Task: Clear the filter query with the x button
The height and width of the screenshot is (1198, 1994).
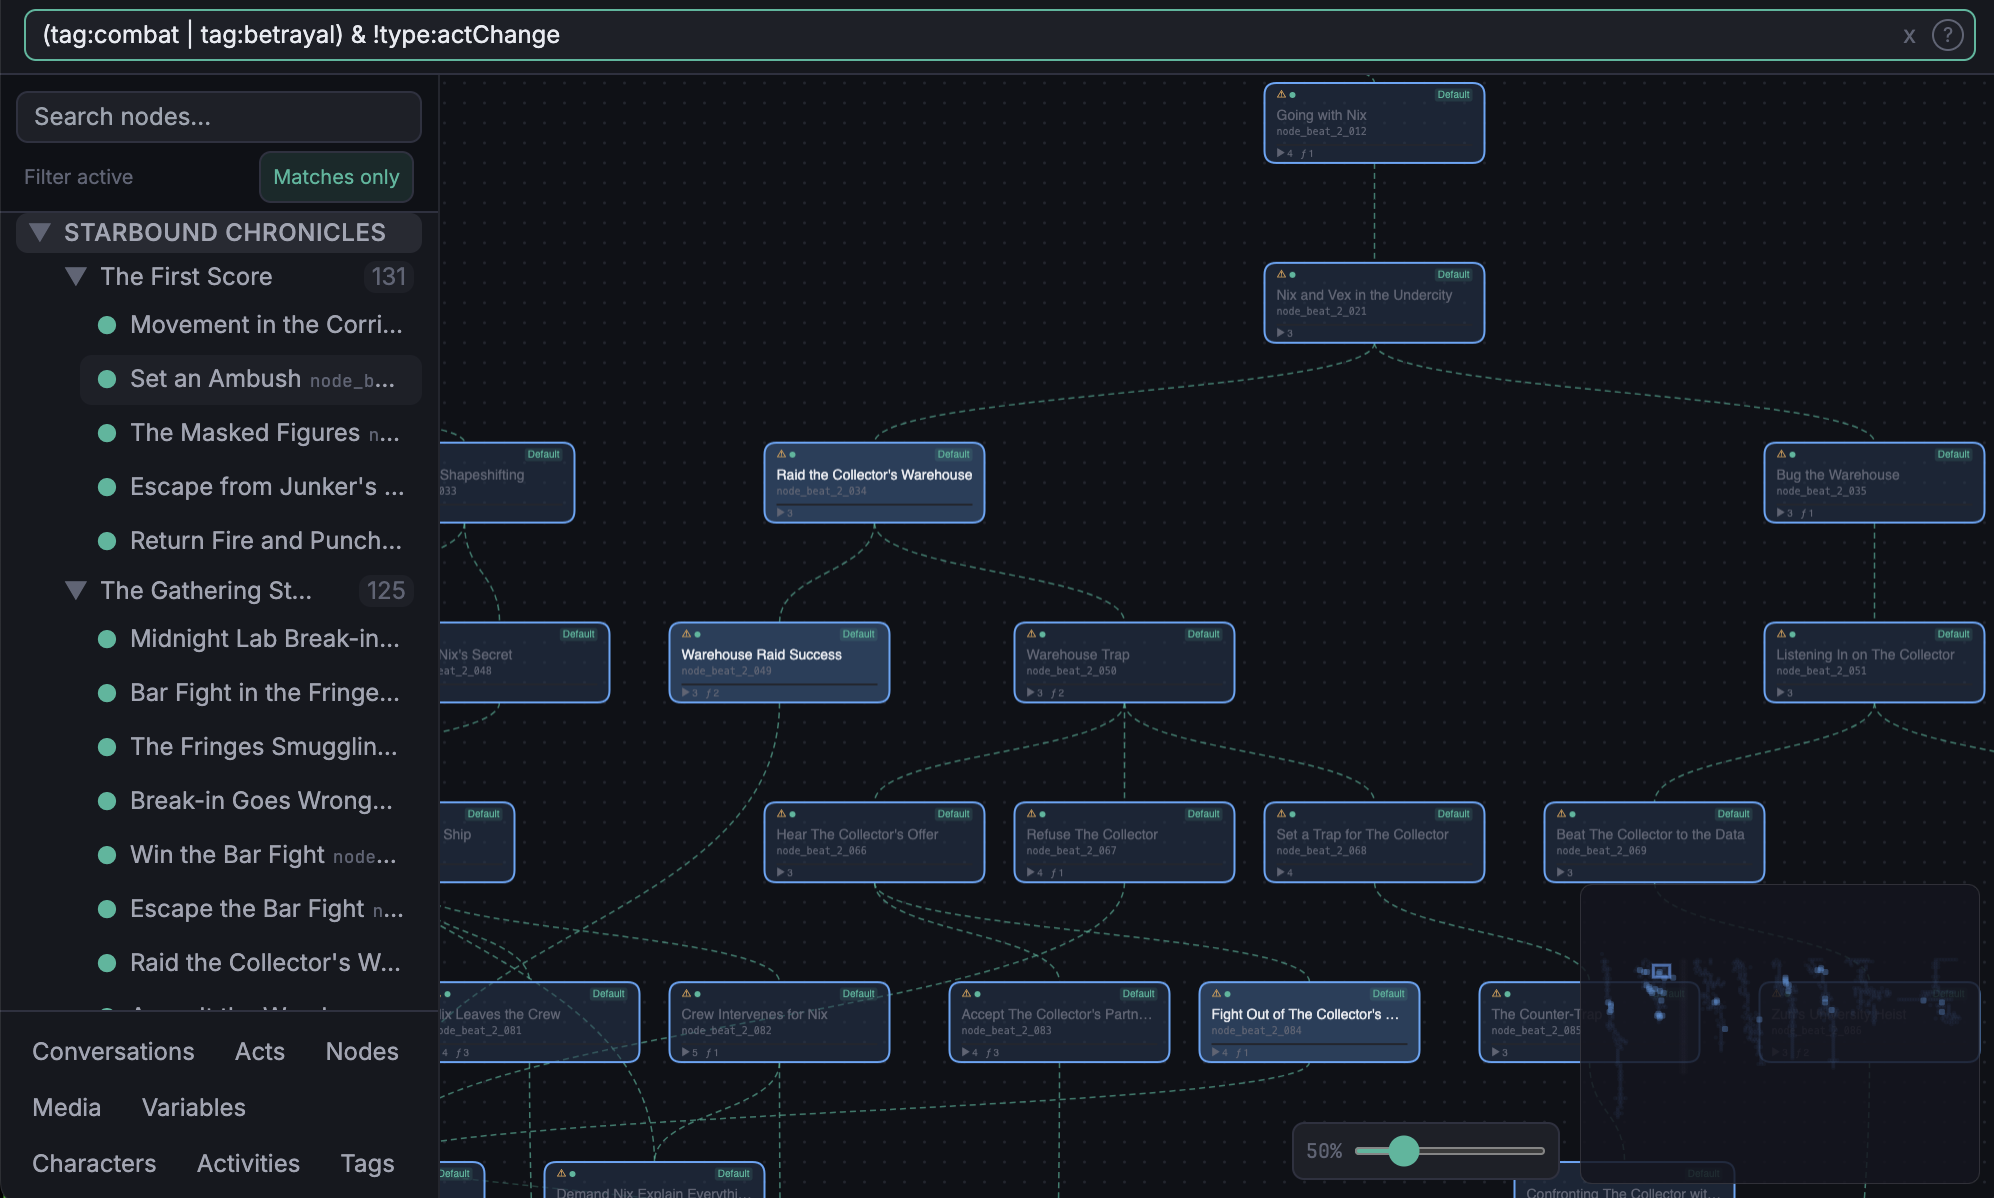Action: pyautogui.click(x=1909, y=35)
